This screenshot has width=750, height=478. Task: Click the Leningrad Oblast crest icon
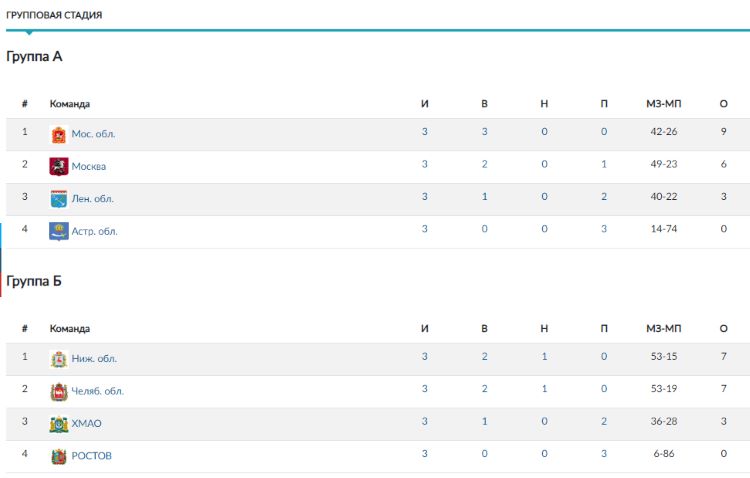pyautogui.click(x=58, y=199)
